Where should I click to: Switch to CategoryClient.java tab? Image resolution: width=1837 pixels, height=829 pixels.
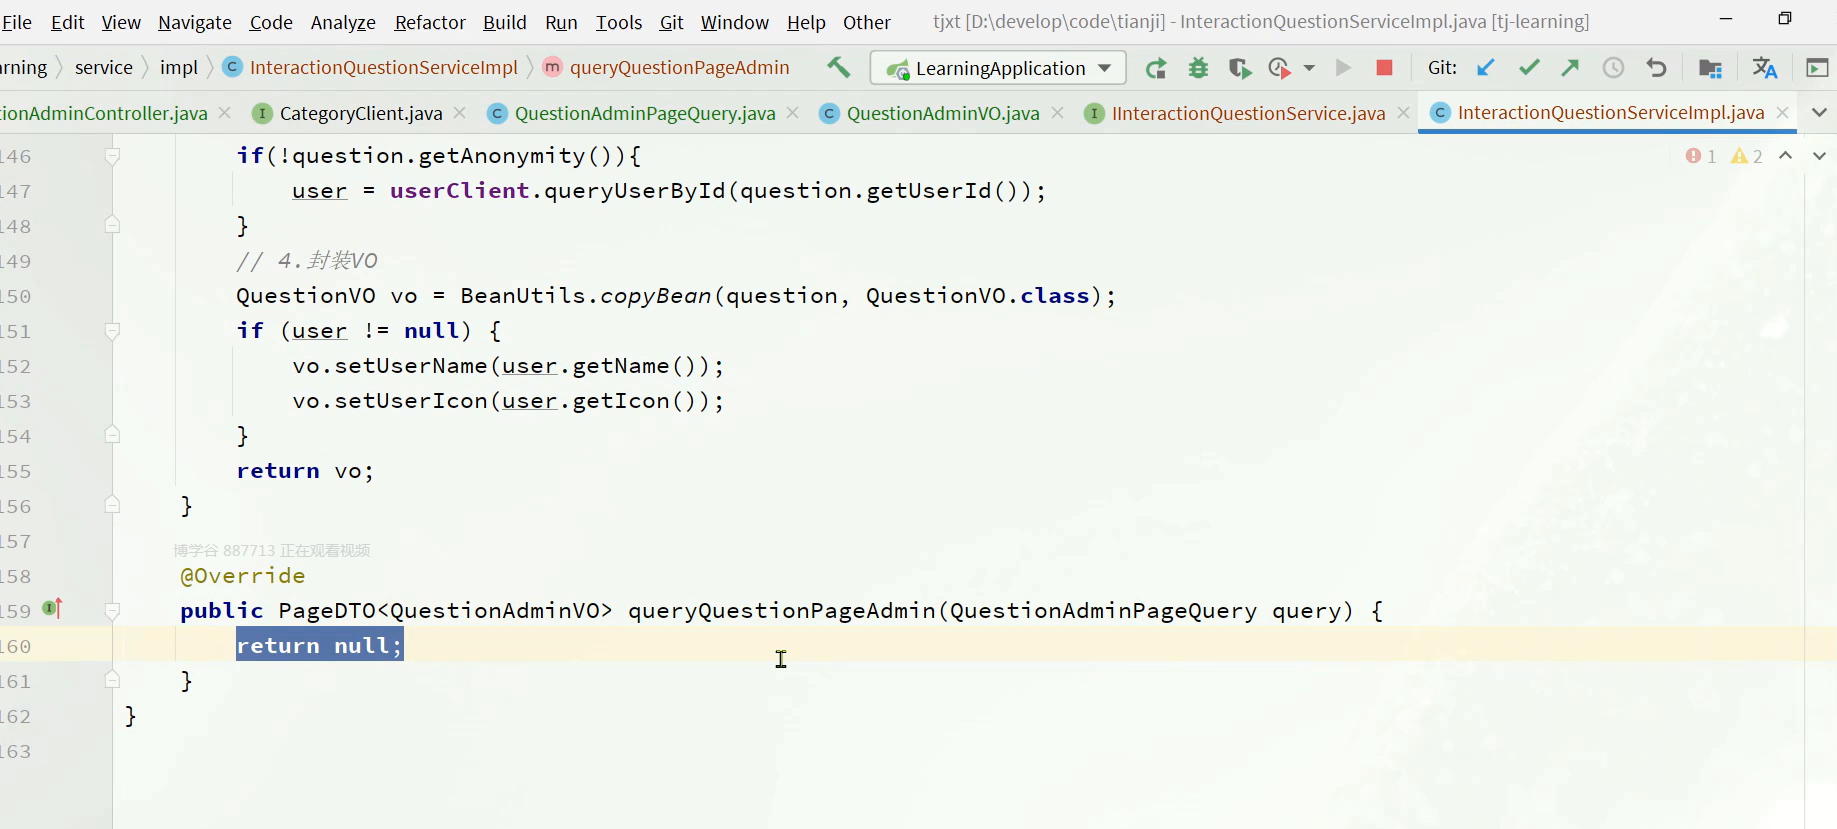click(360, 113)
